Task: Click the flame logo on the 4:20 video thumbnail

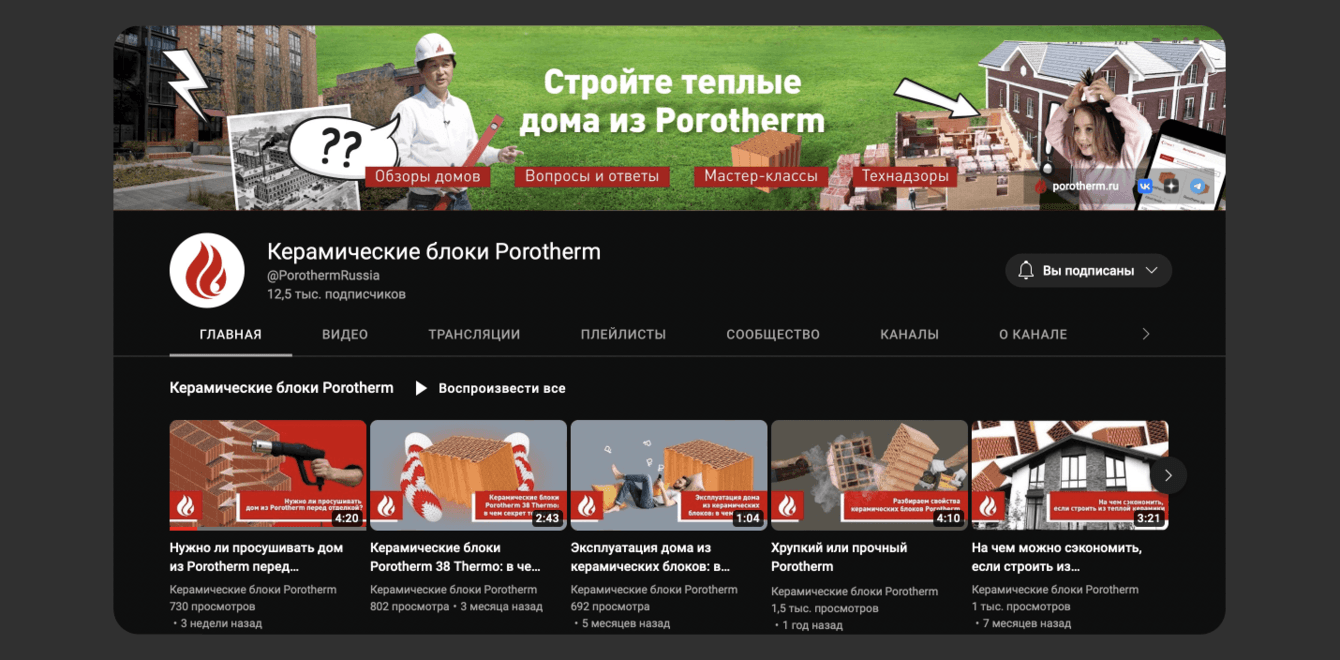Action: coord(187,506)
